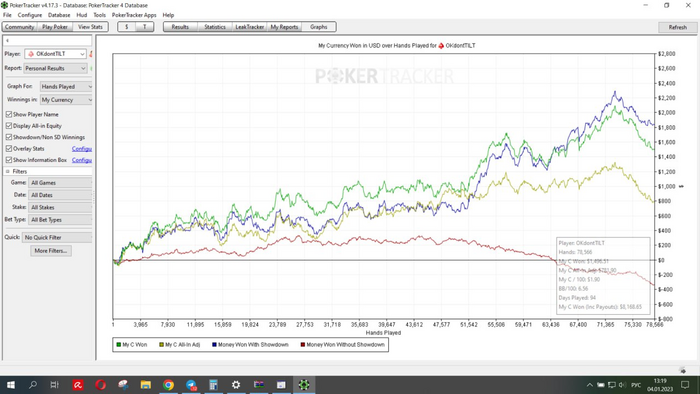
Task: Click the player icon beside the OKdontTILT field
Action: (31, 54)
